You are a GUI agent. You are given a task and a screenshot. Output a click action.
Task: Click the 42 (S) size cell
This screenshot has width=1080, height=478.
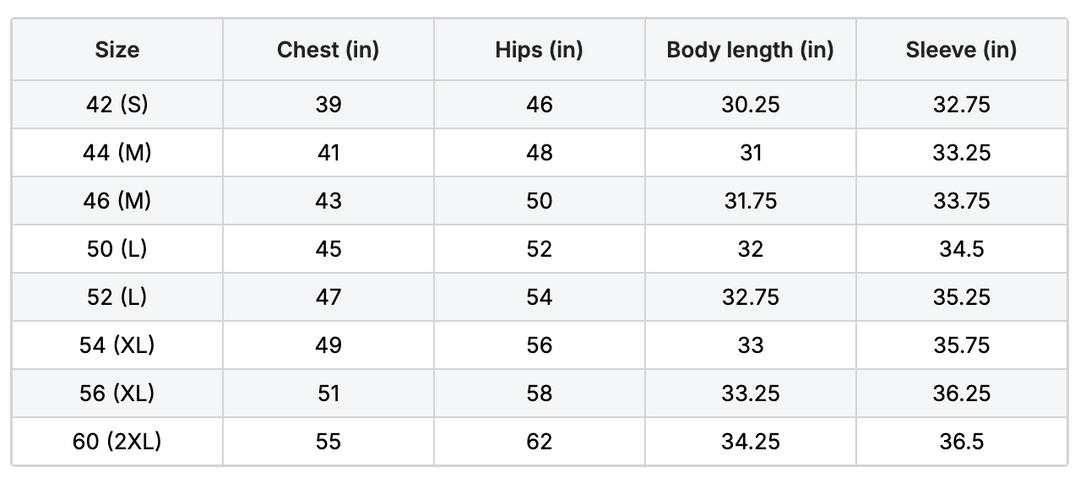tap(117, 104)
